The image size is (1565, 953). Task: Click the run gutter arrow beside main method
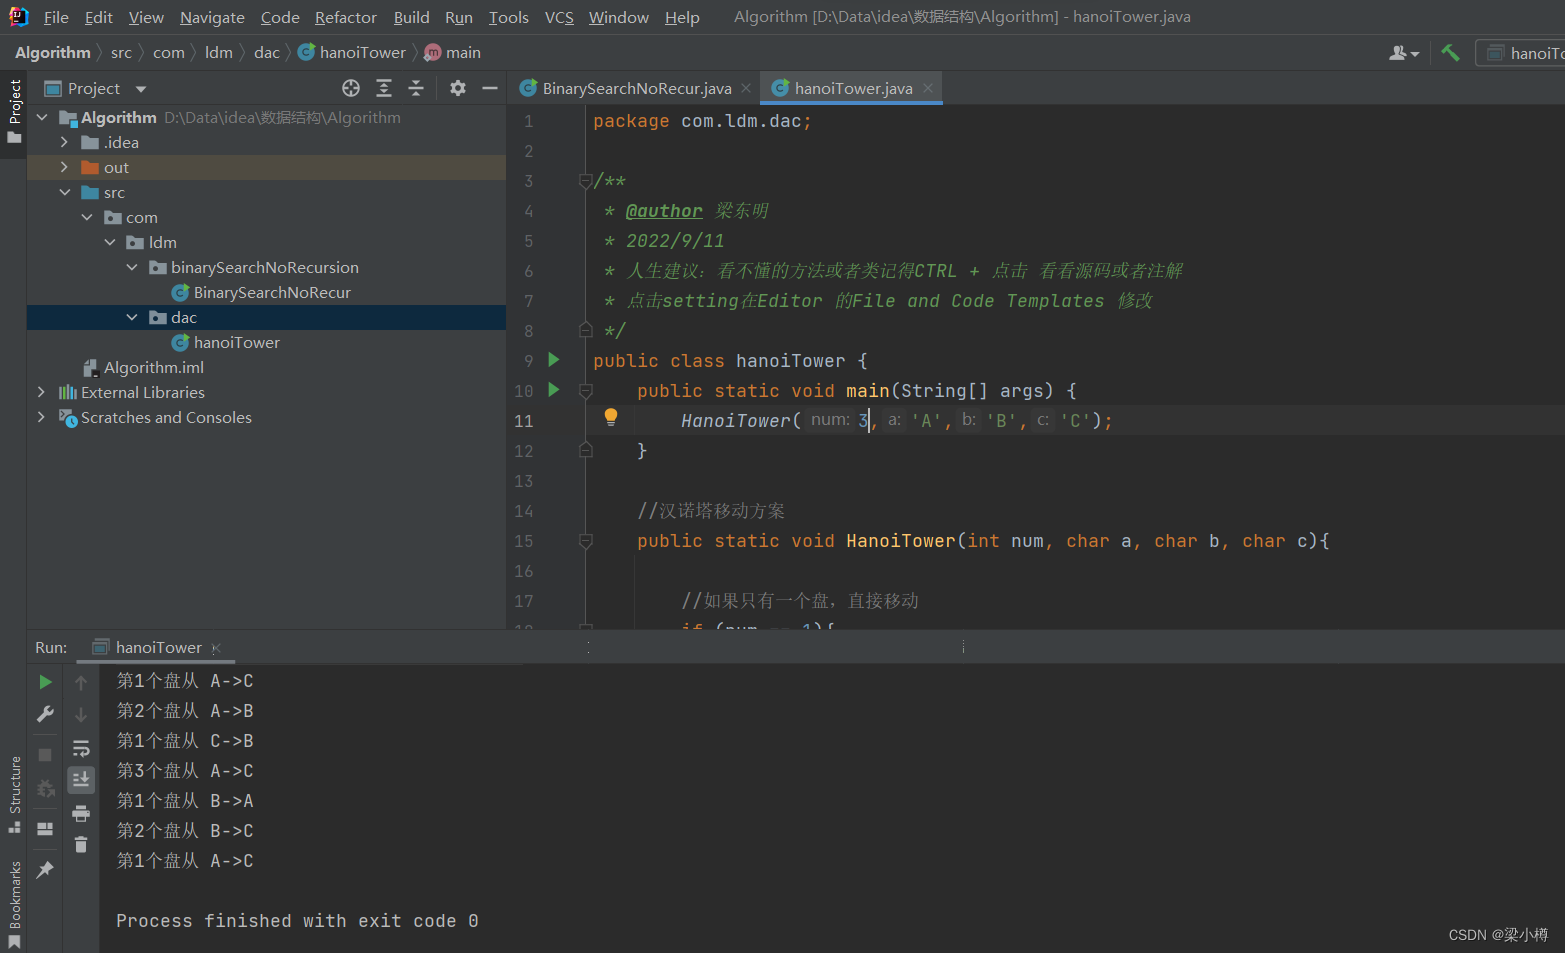[x=554, y=390]
